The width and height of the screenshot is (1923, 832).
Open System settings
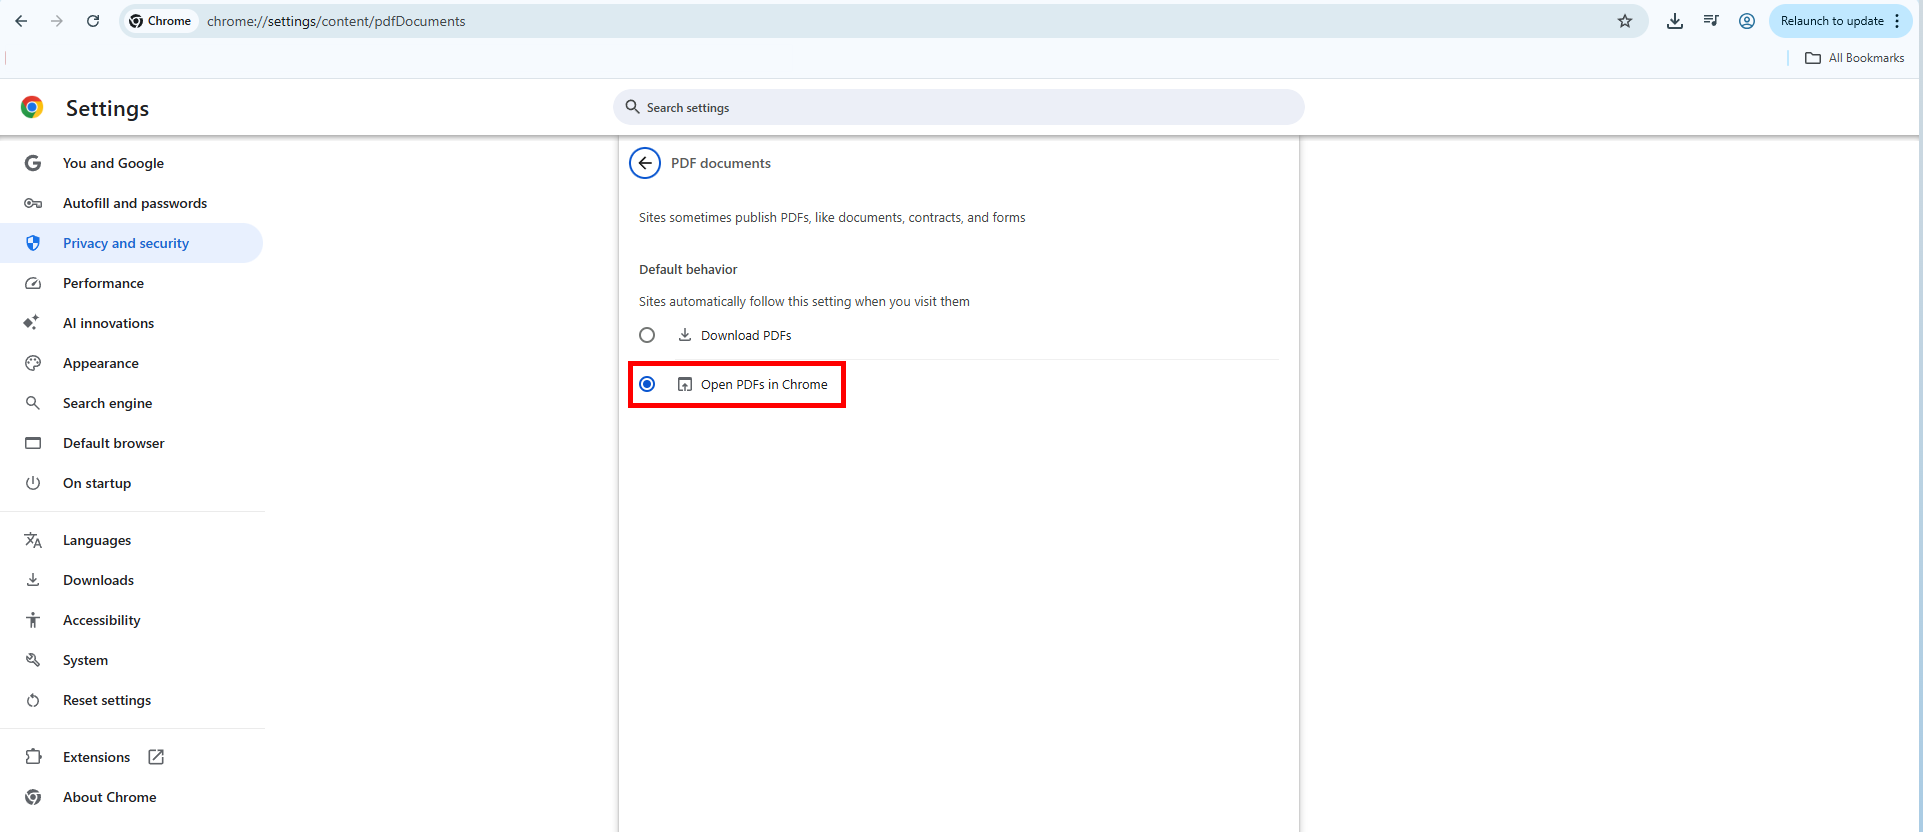click(x=132, y=660)
